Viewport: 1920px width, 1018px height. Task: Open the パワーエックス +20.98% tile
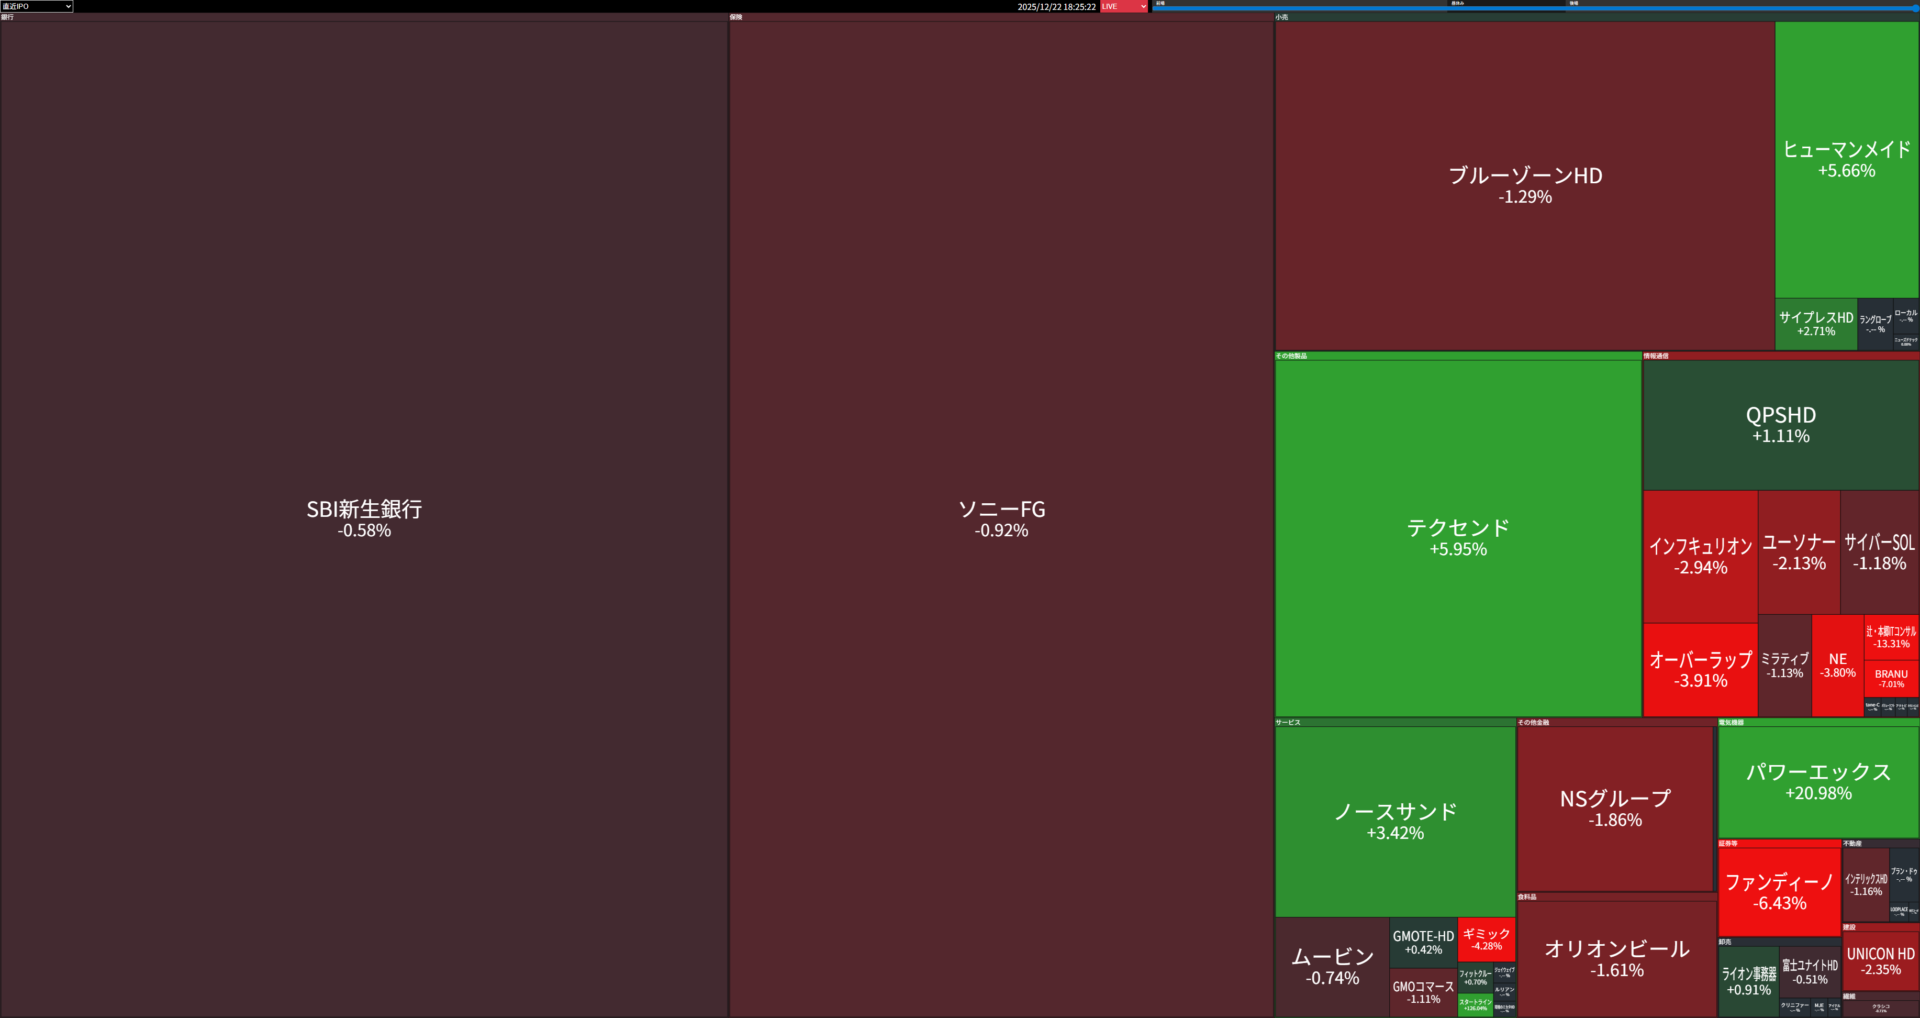pyautogui.click(x=1818, y=781)
